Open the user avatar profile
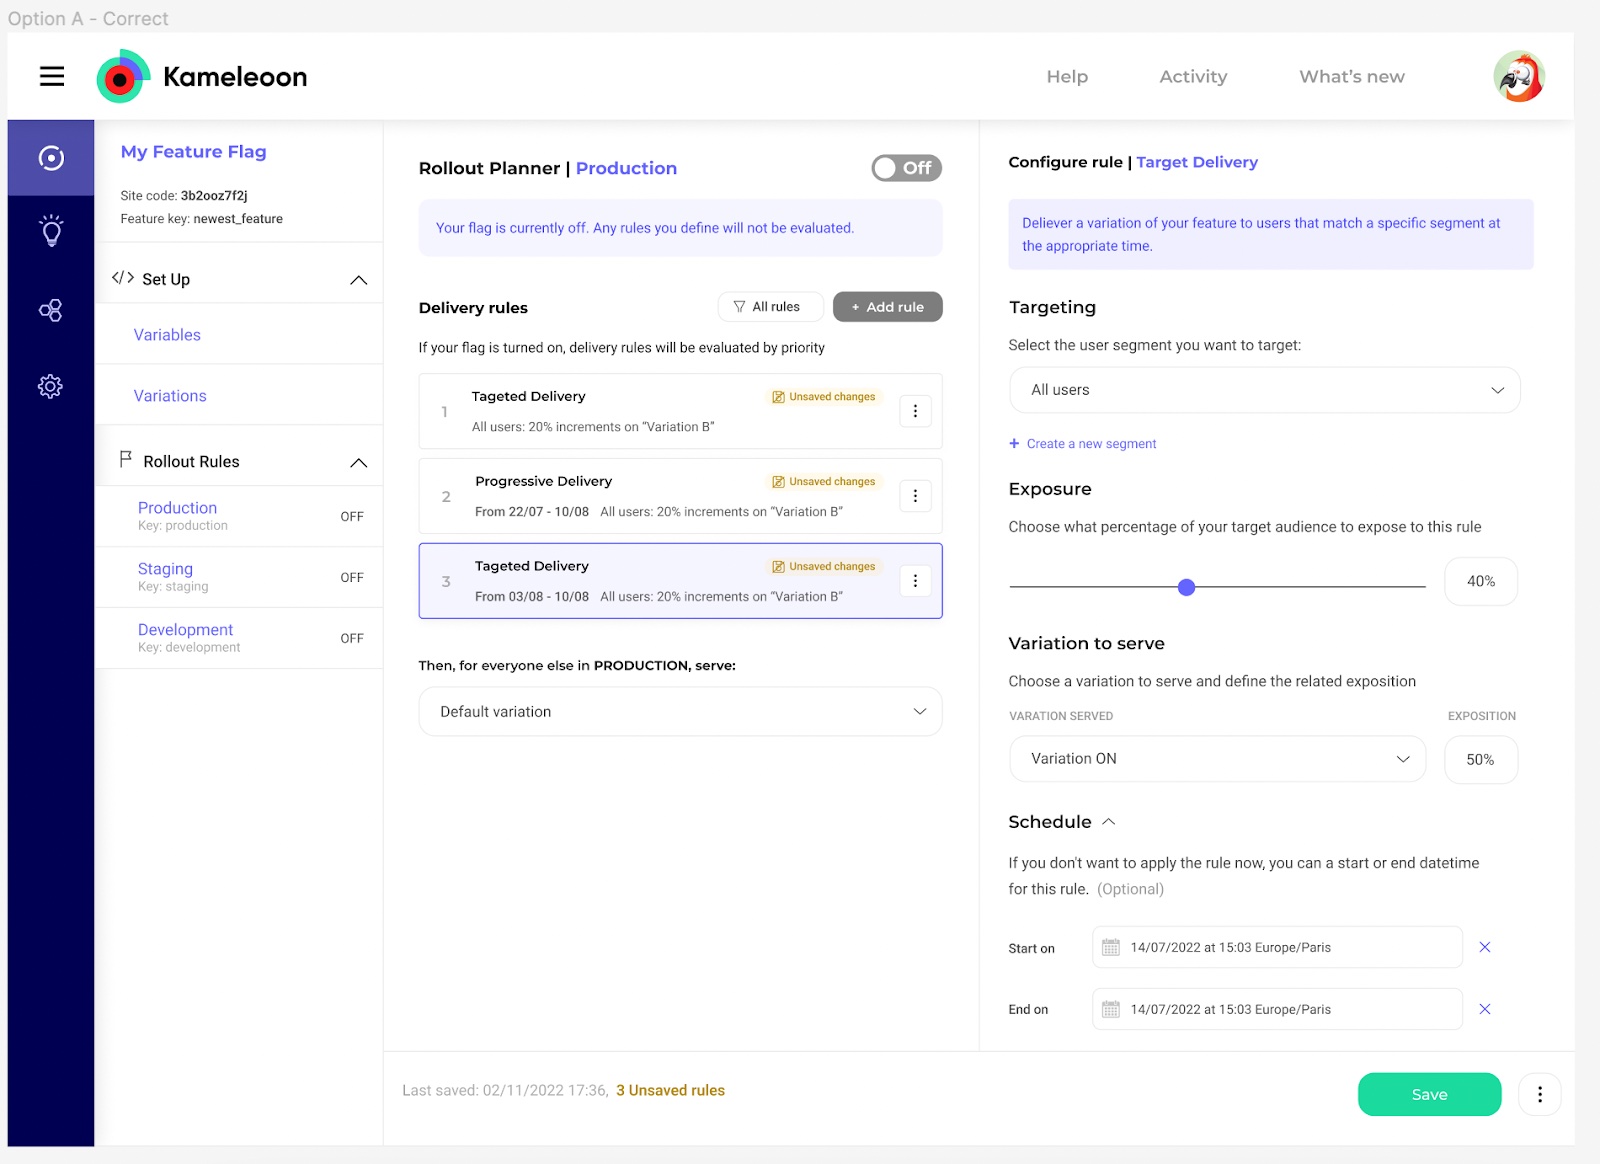Image resolution: width=1600 pixels, height=1164 pixels. (1519, 76)
